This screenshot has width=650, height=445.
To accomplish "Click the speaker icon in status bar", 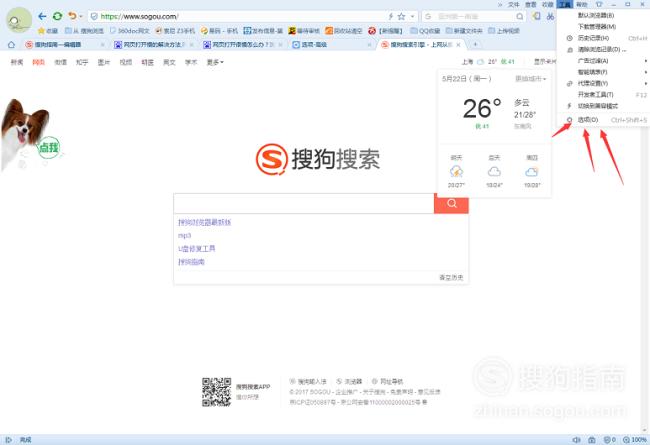I will point(576,440).
